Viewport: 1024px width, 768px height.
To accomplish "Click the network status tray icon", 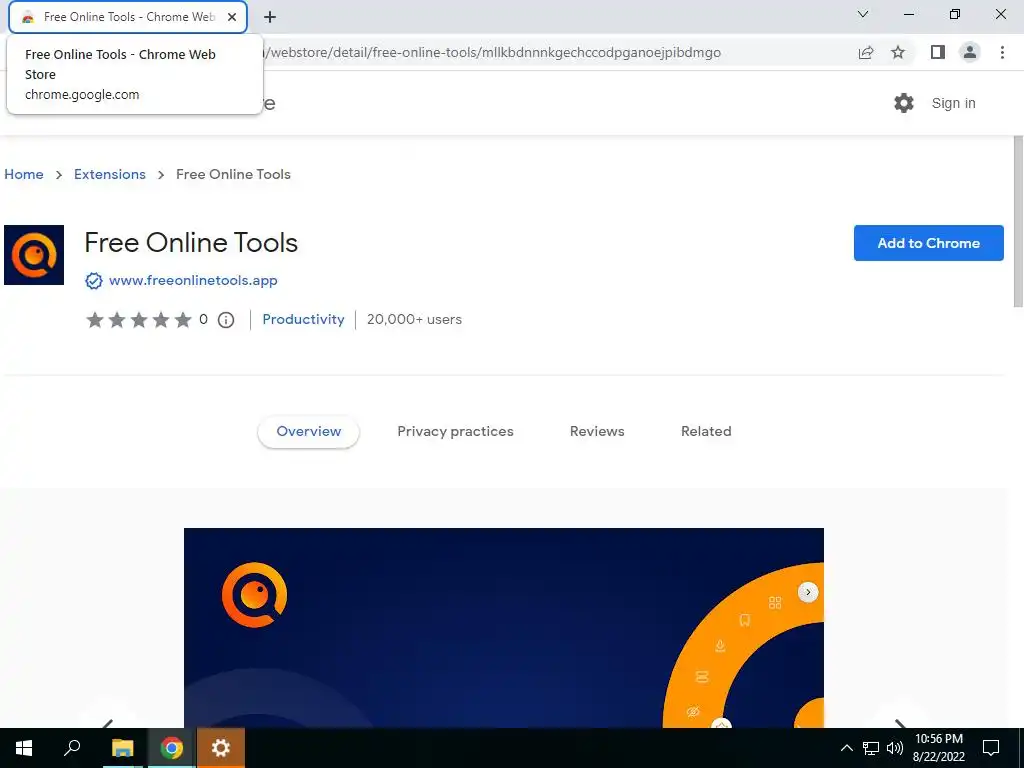I will (x=871, y=748).
